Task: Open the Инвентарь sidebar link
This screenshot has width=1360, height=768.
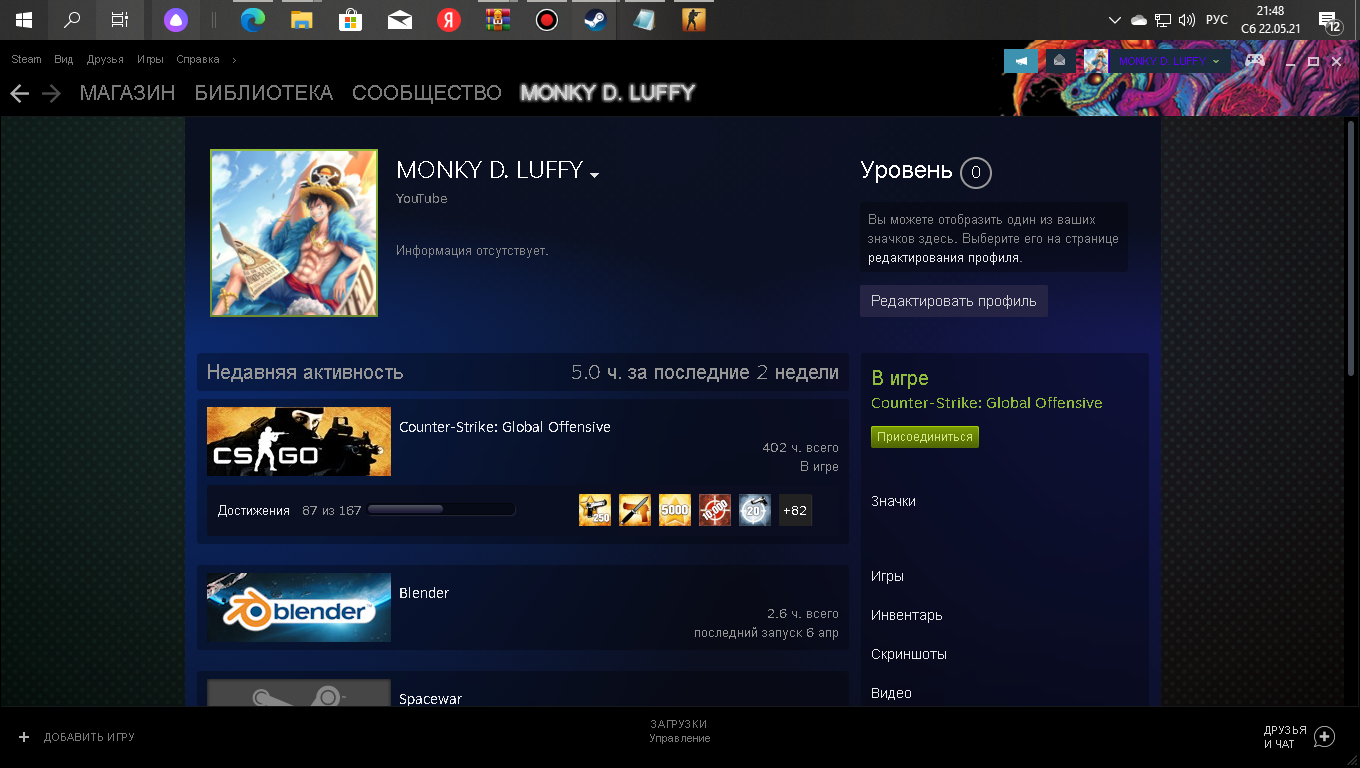Action: [x=907, y=615]
